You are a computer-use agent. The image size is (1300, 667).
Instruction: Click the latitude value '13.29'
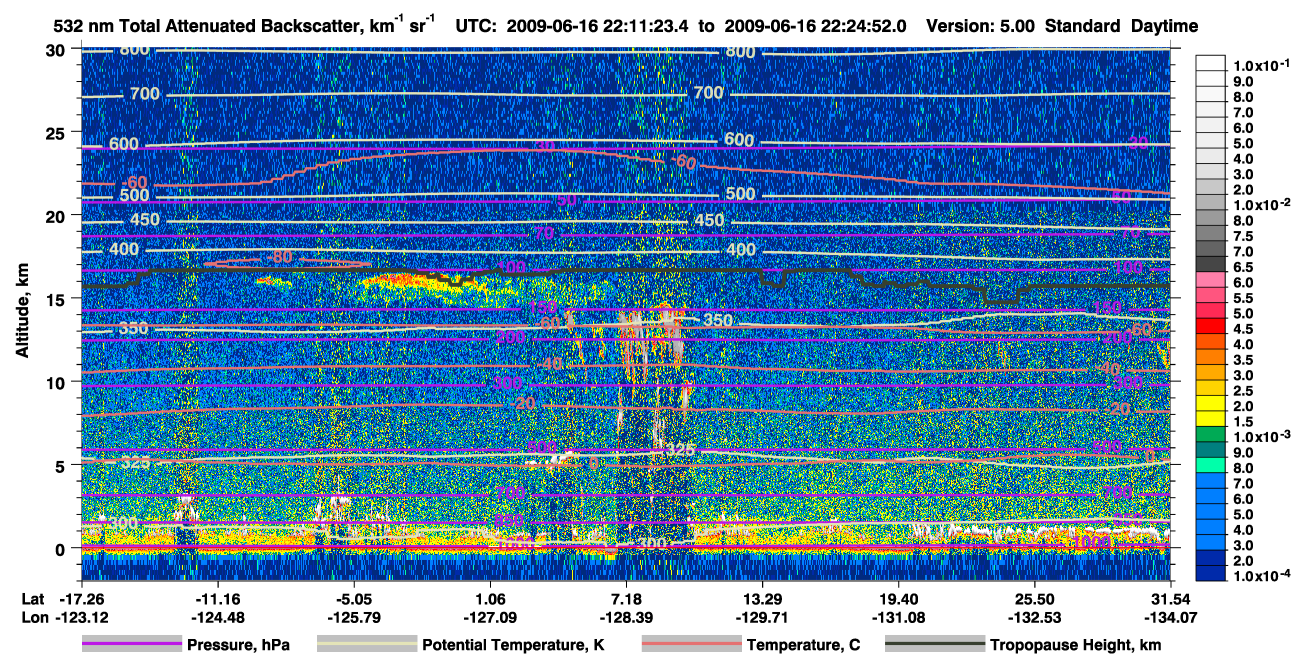[762, 598]
